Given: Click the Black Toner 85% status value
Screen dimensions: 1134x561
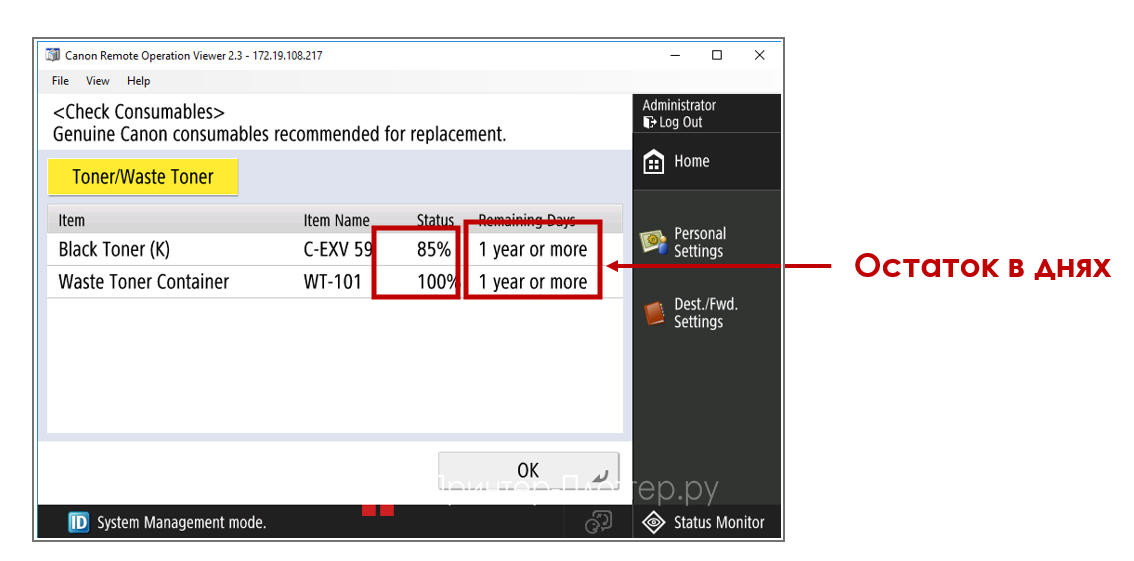Looking at the screenshot, I should (433, 250).
